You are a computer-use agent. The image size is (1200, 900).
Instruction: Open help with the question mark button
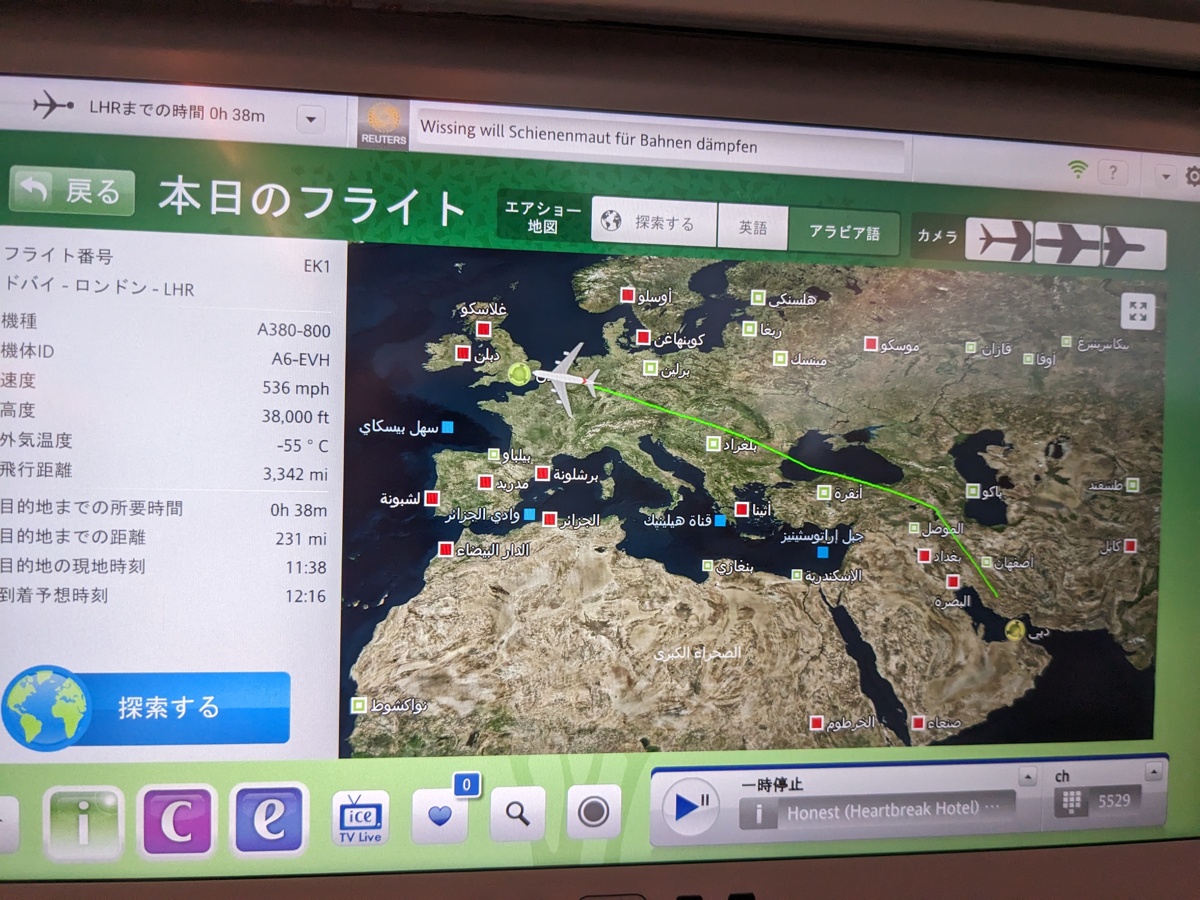(x=1112, y=172)
